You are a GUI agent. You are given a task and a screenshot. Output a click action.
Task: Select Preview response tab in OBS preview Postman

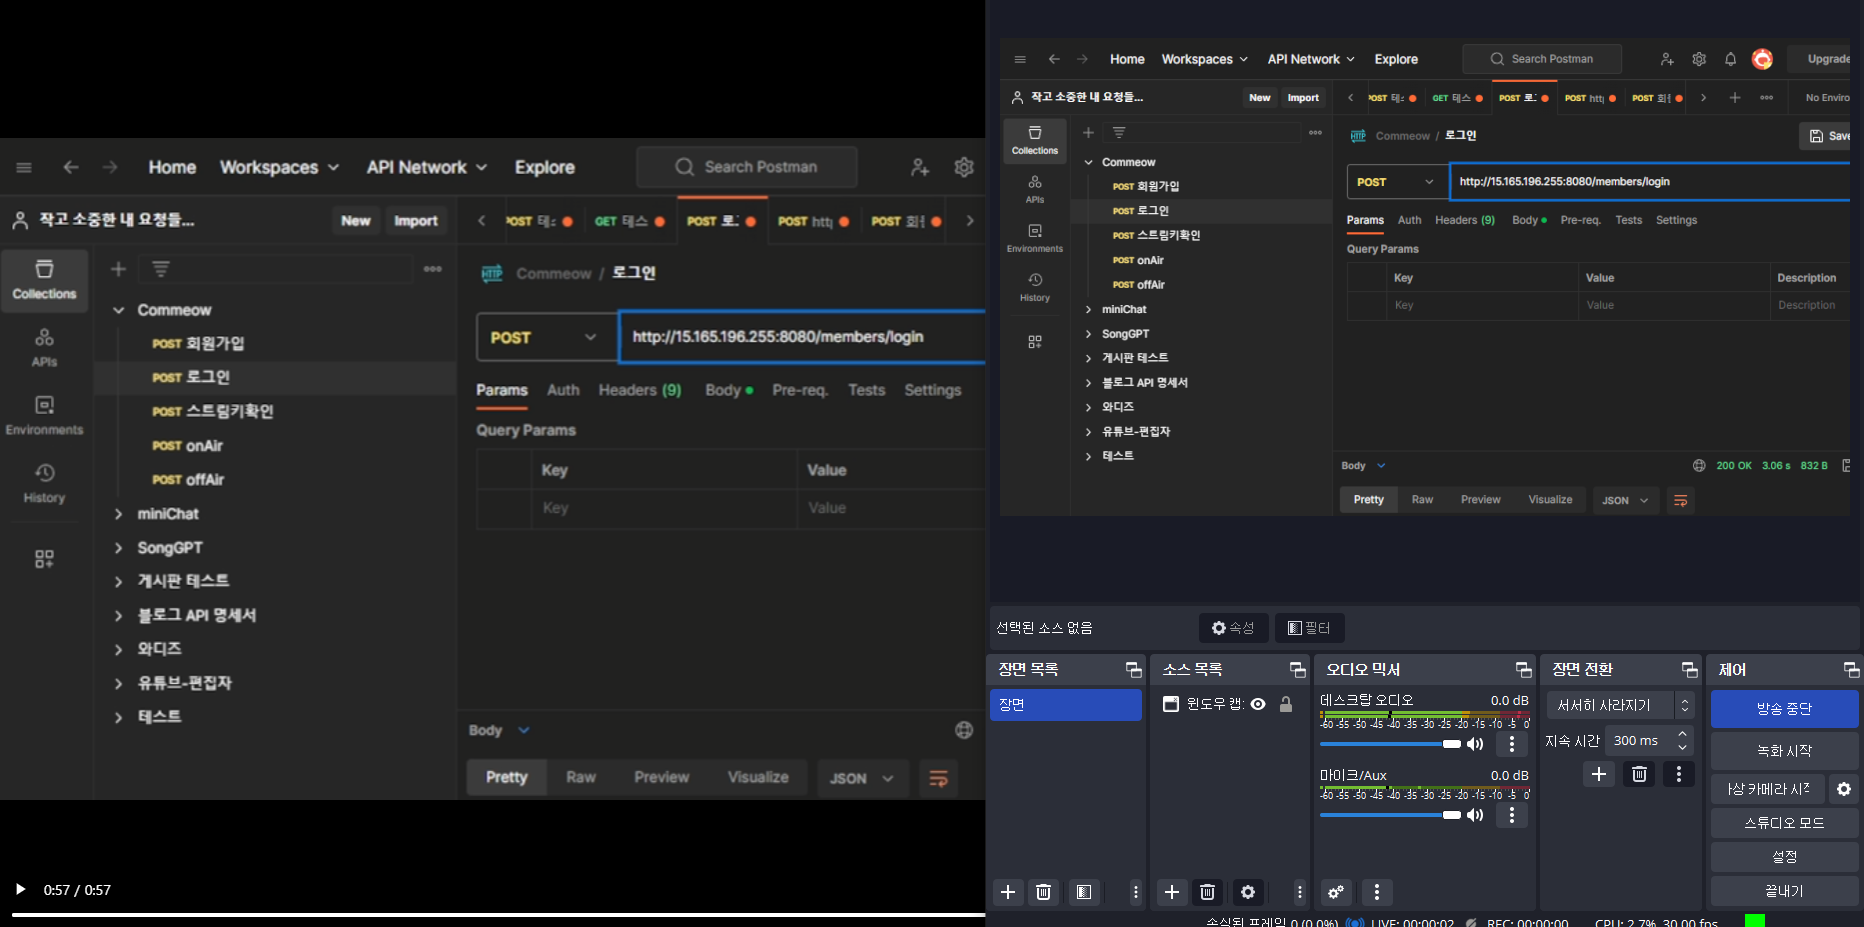coord(1480,500)
